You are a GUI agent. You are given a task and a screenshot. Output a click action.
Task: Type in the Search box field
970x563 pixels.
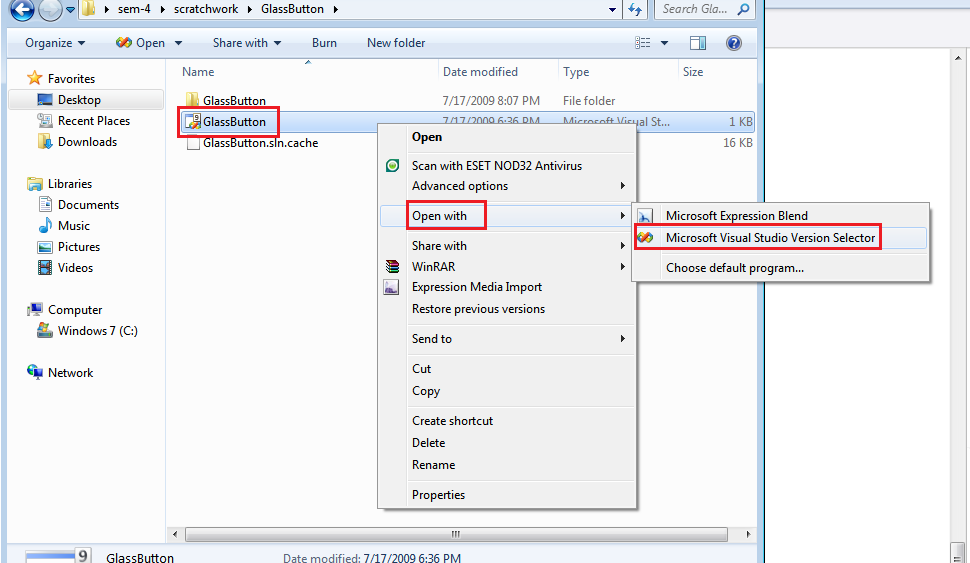click(695, 10)
